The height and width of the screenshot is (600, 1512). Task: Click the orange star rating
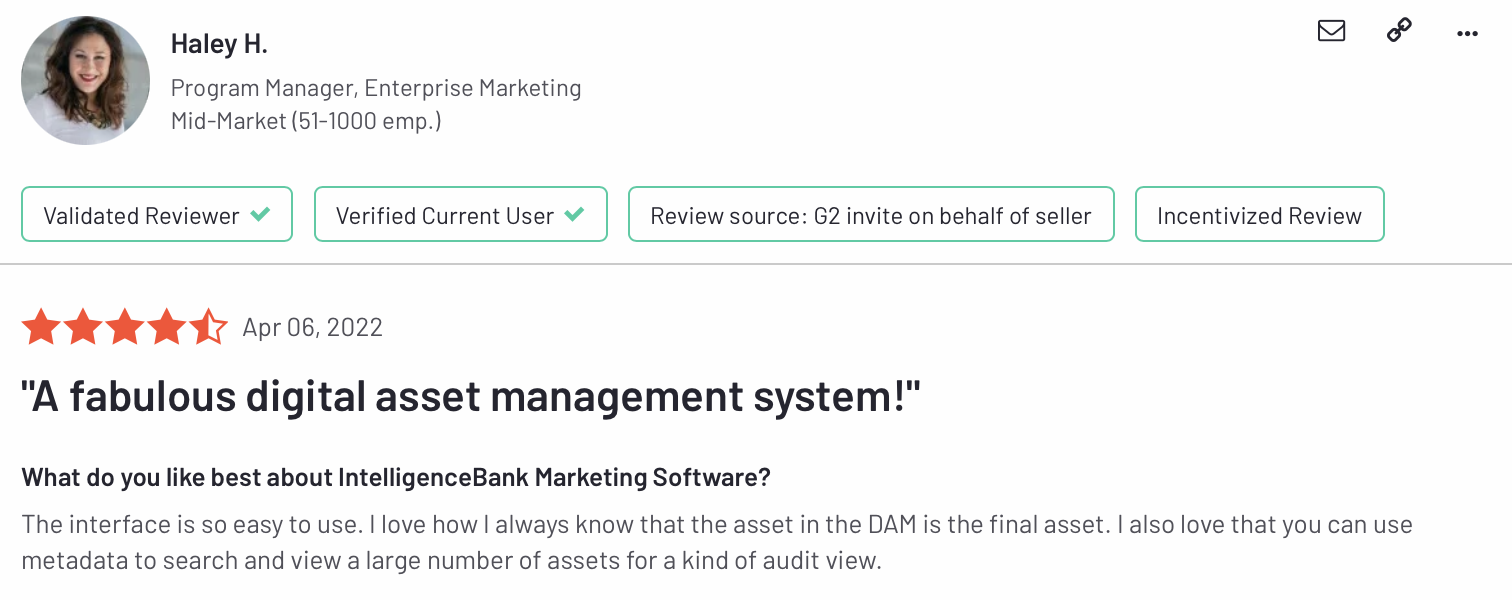point(125,327)
